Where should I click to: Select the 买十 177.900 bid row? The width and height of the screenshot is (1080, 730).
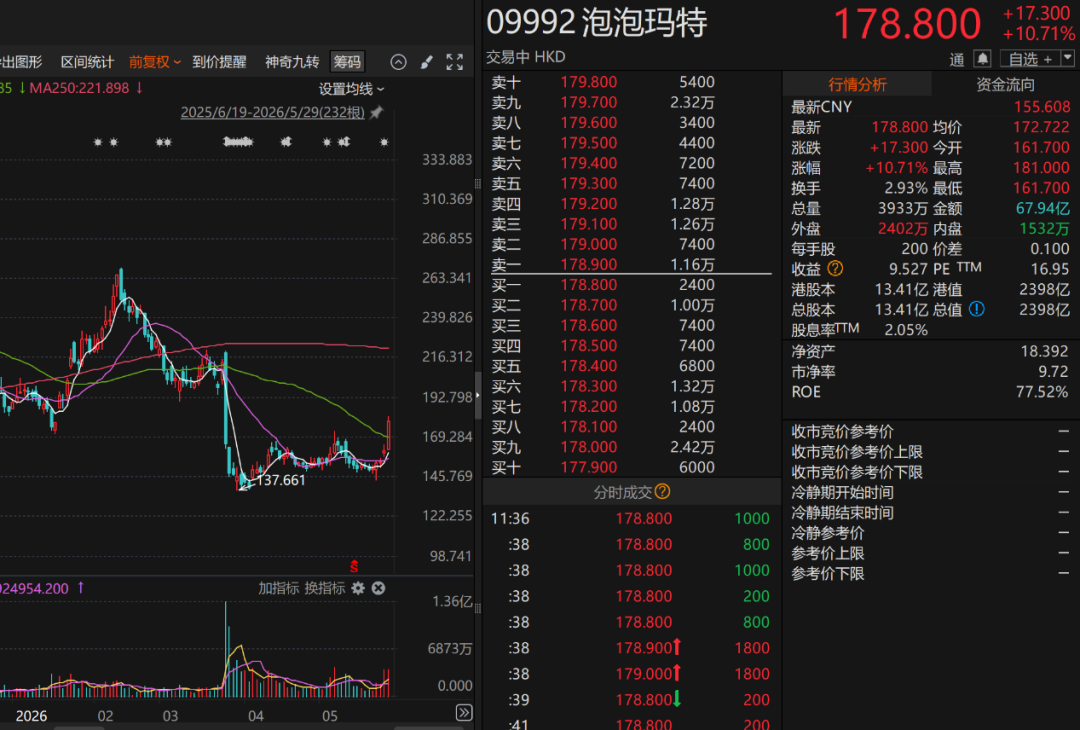point(631,467)
